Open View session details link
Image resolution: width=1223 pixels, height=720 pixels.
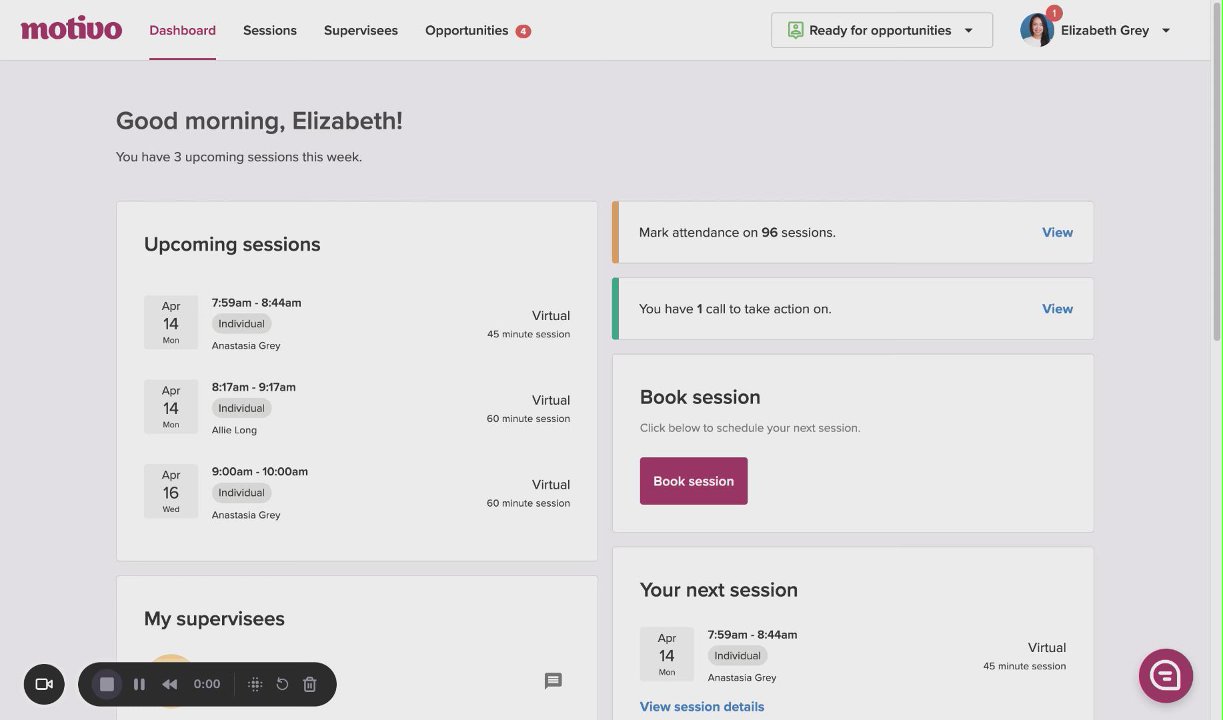point(702,706)
